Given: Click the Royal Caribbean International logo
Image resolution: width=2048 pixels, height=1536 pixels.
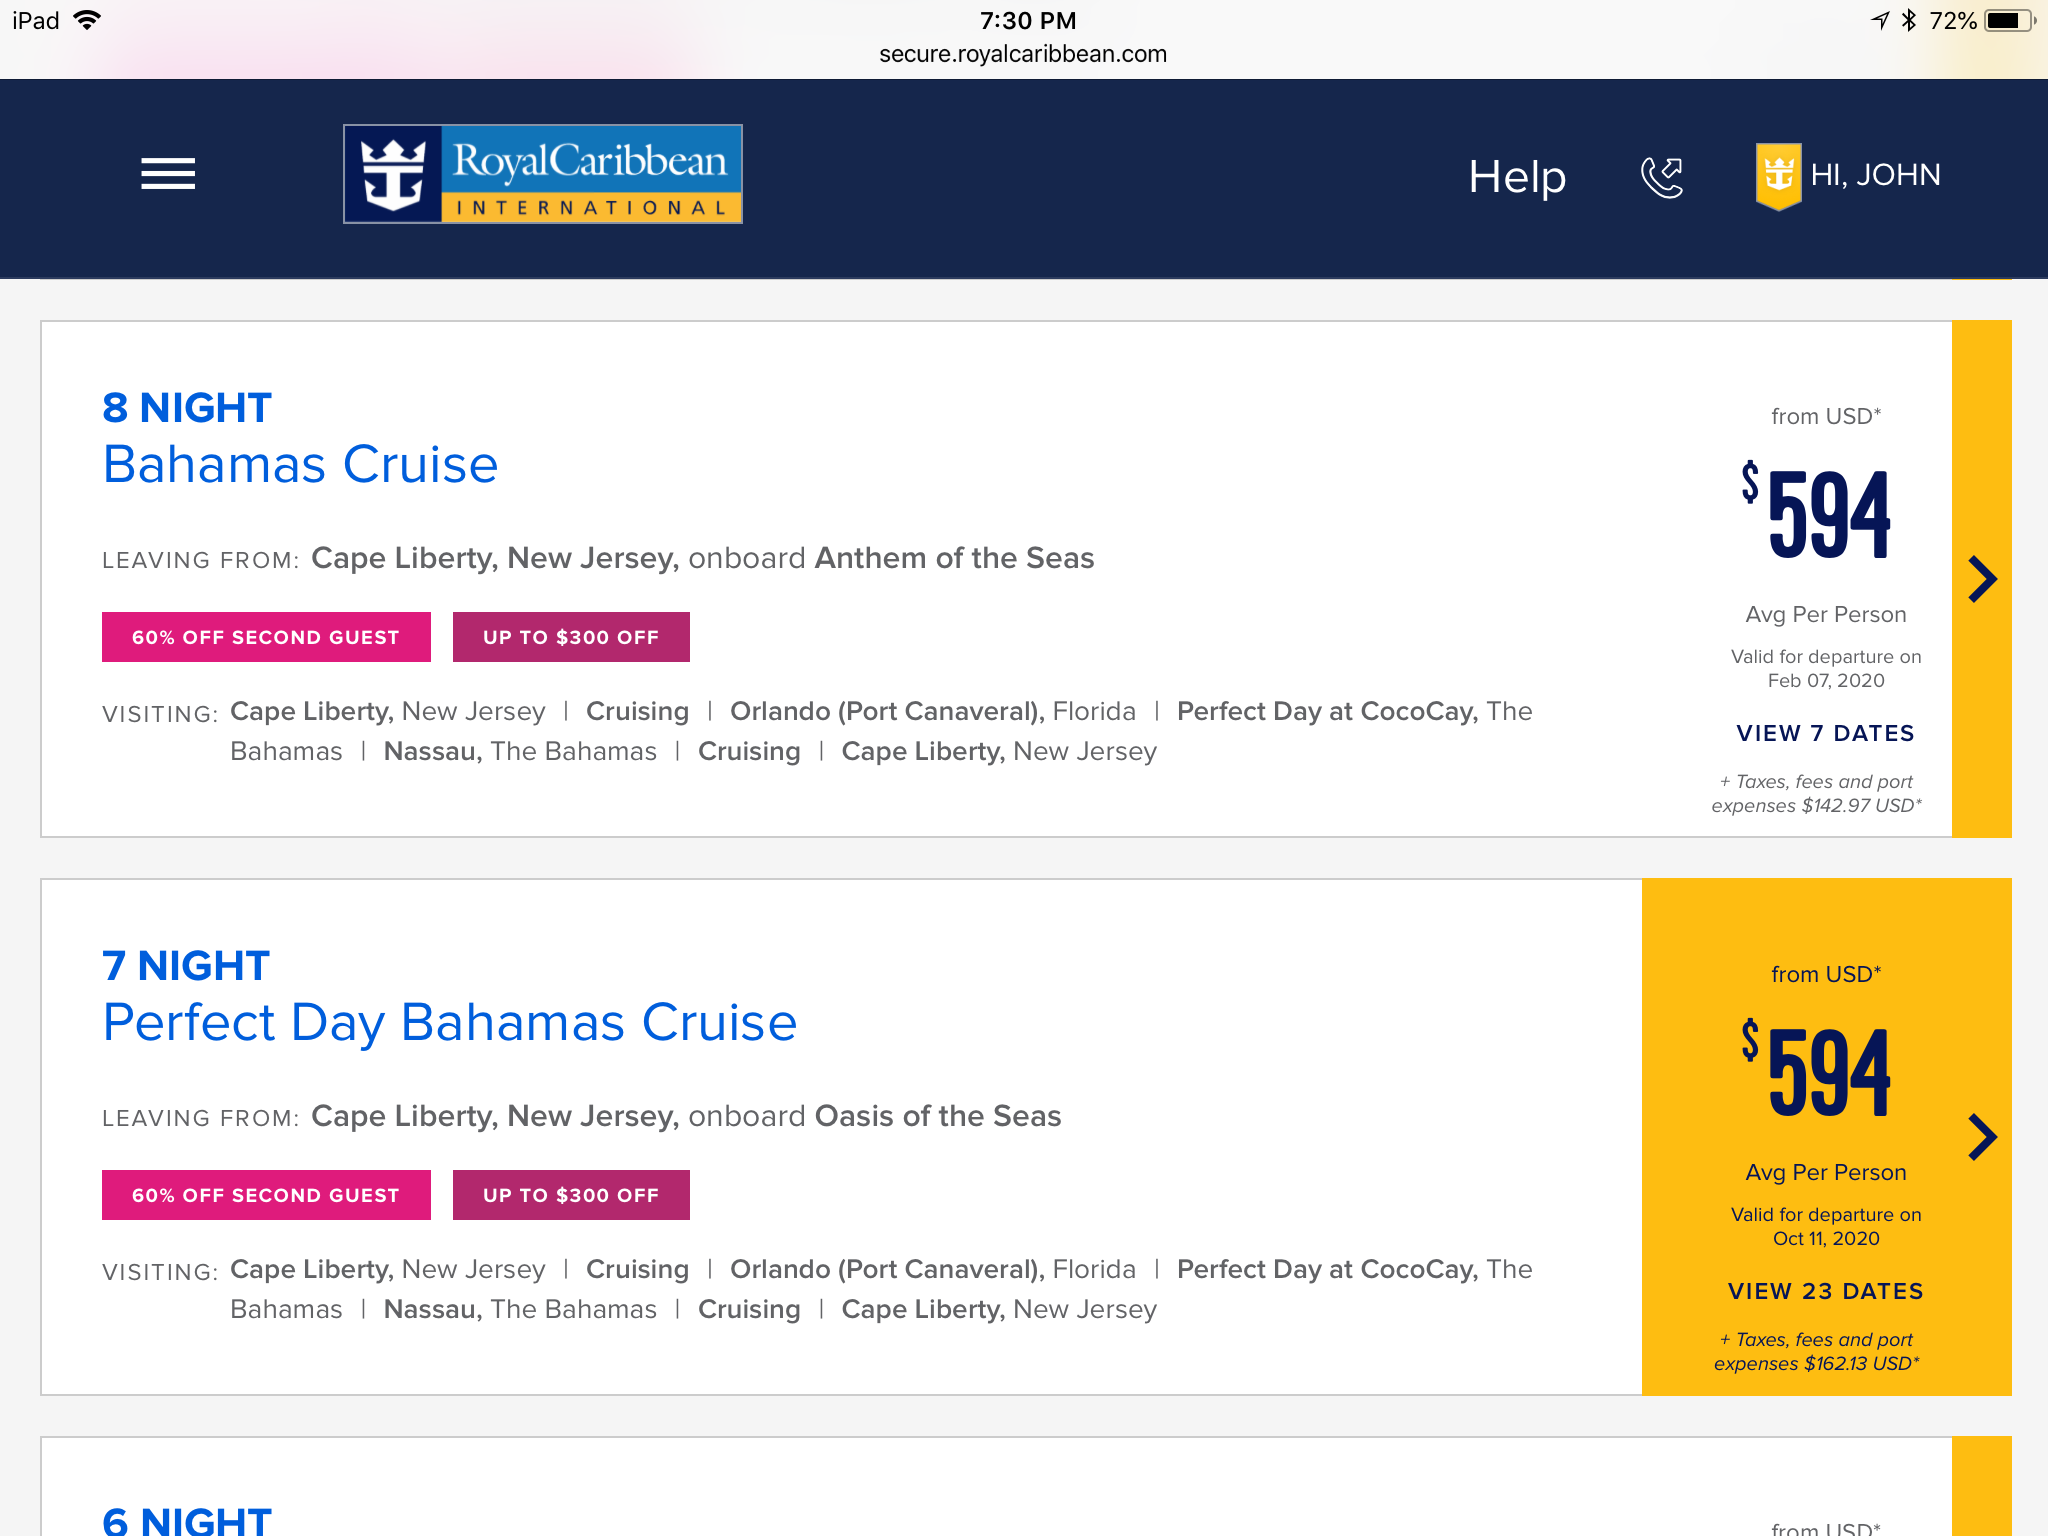Looking at the screenshot, I should pos(543,174).
